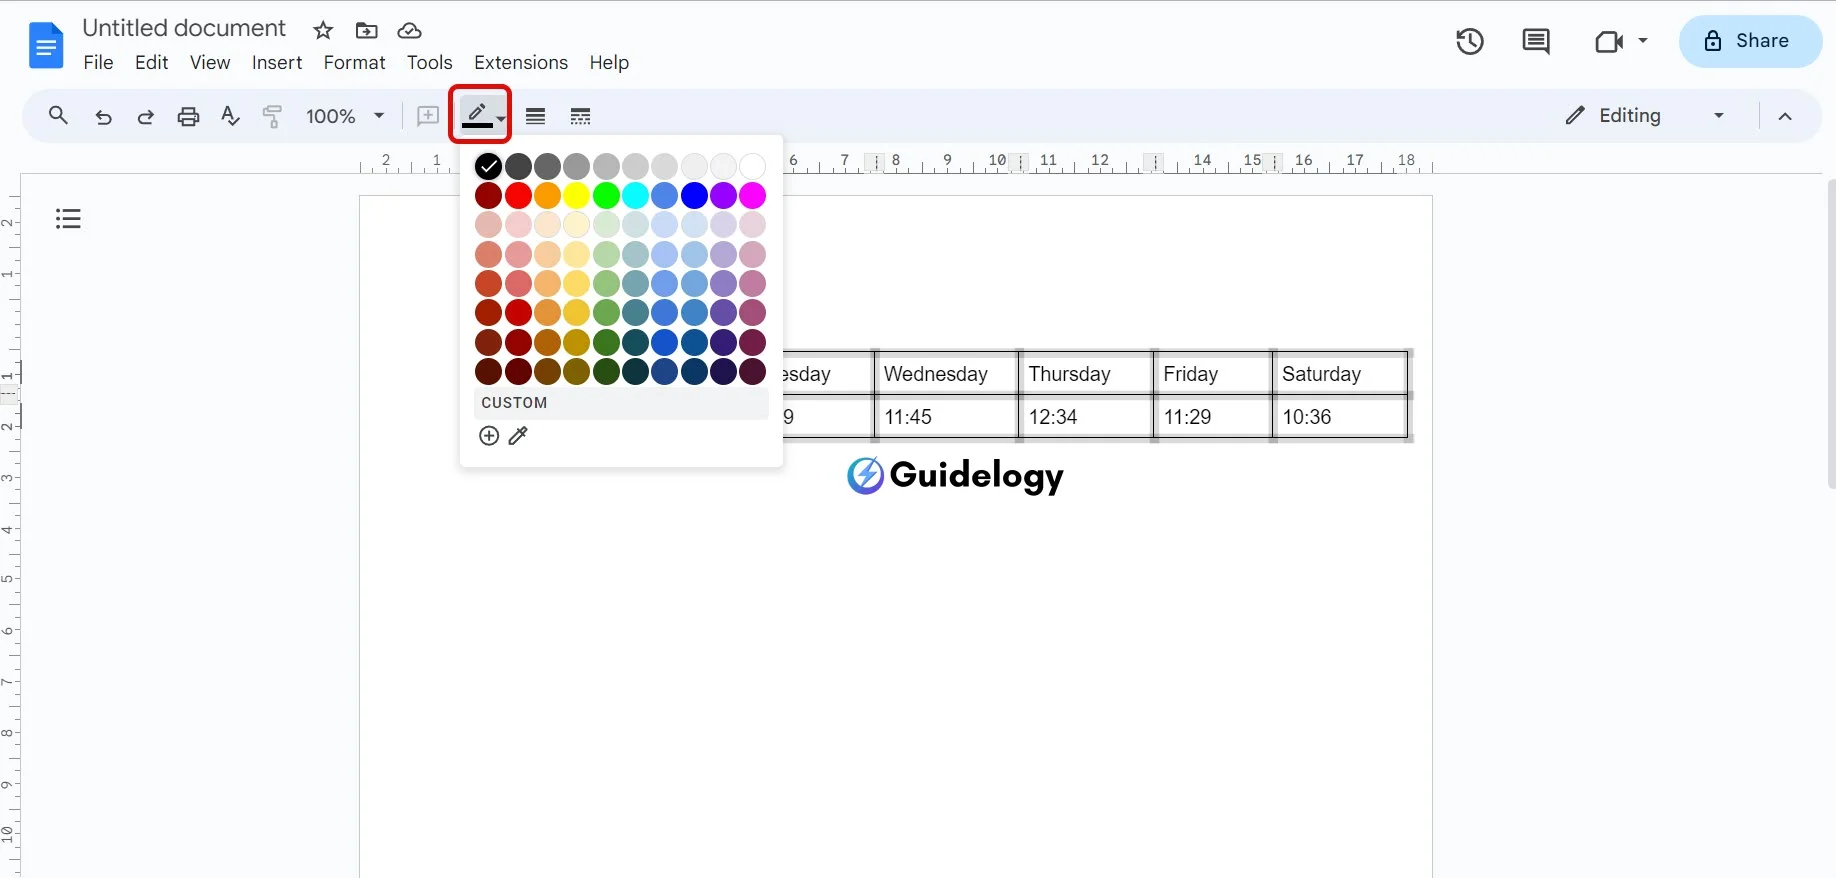1836x878 pixels.
Task: Choose the bright red swatch
Action: [518, 195]
